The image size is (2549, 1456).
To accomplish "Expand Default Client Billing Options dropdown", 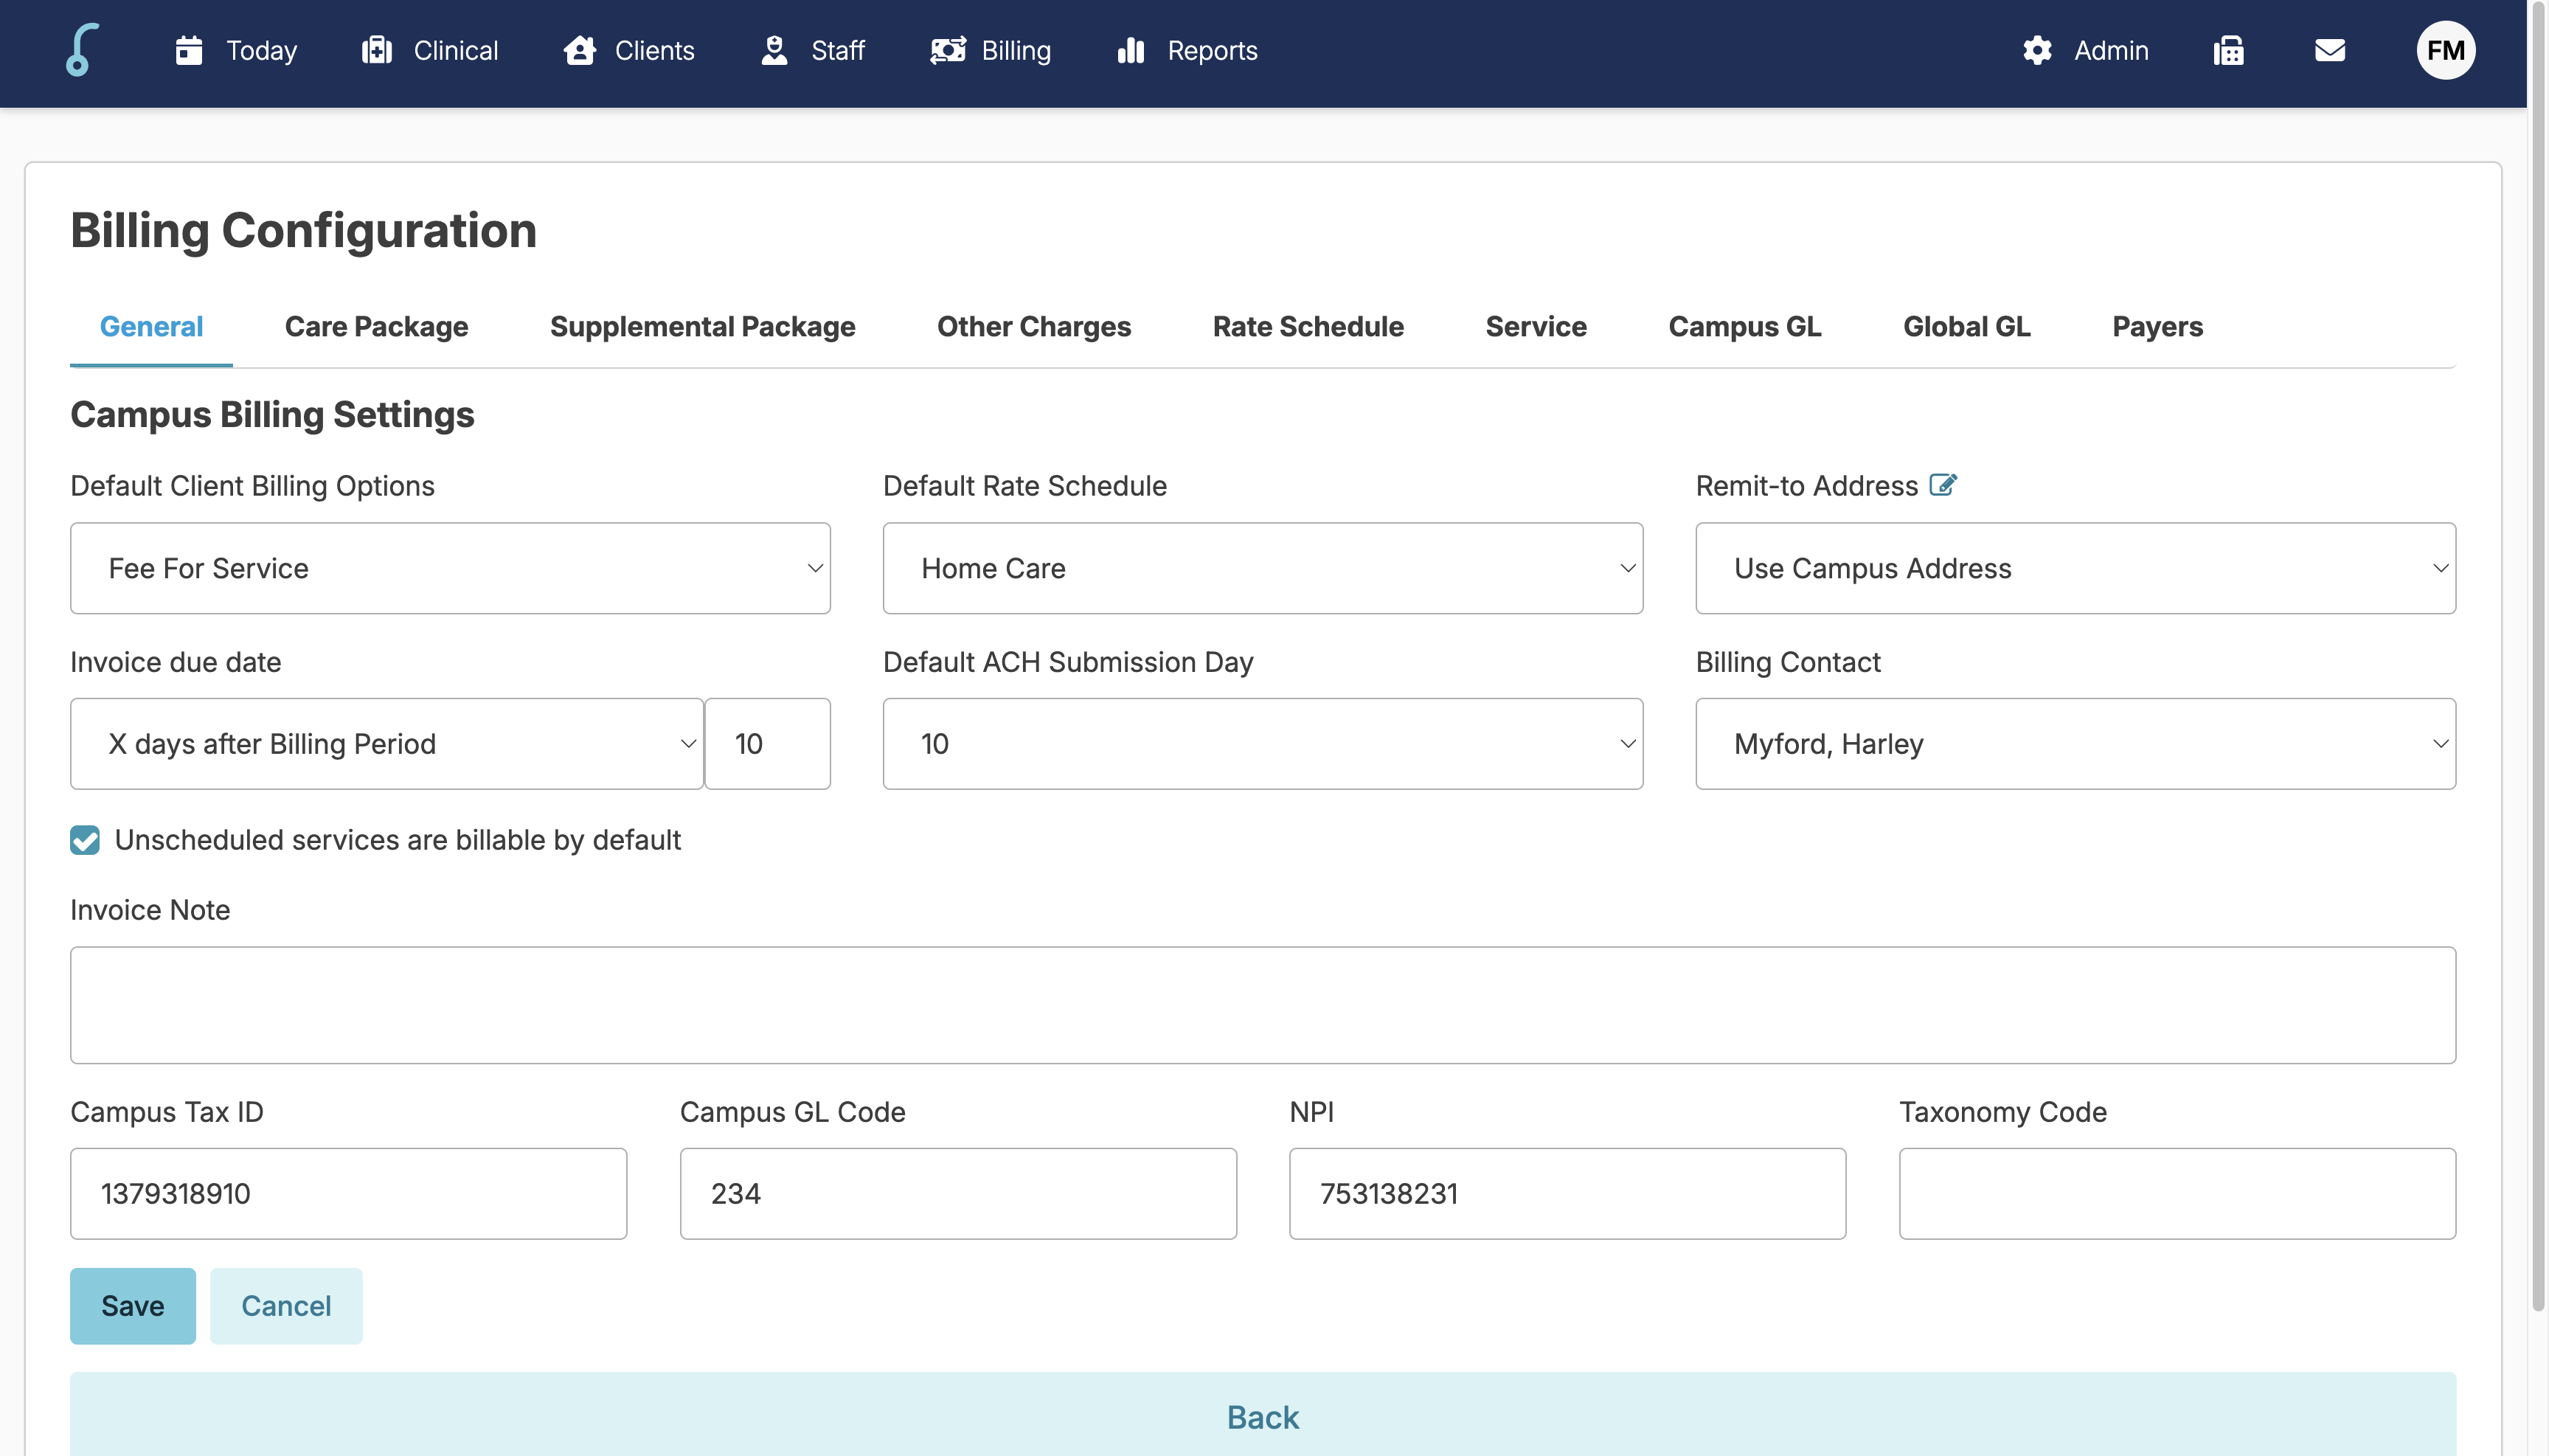I will pyautogui.click(x=450, y=568).
